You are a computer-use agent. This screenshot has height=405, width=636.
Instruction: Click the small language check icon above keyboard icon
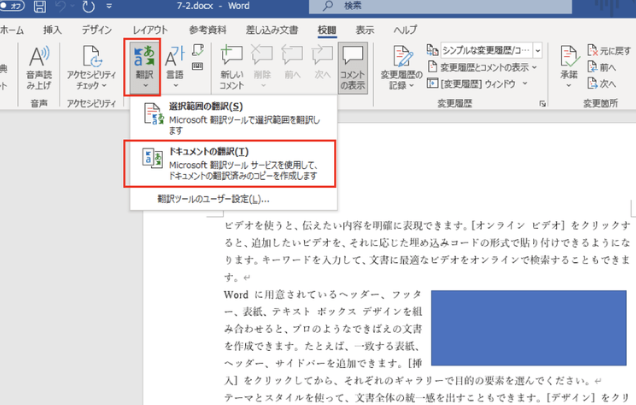point(198,50)
